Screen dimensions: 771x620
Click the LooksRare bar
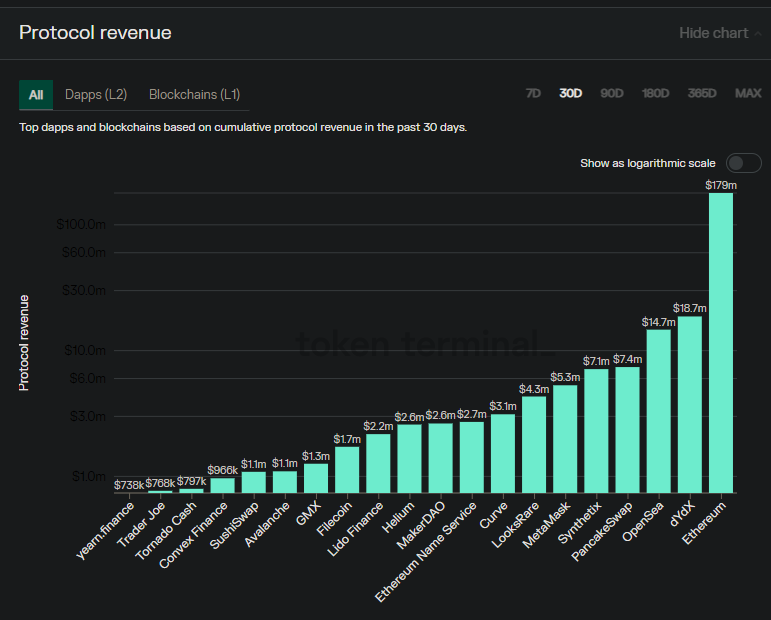pyautogui.click(x=534, y=444)
